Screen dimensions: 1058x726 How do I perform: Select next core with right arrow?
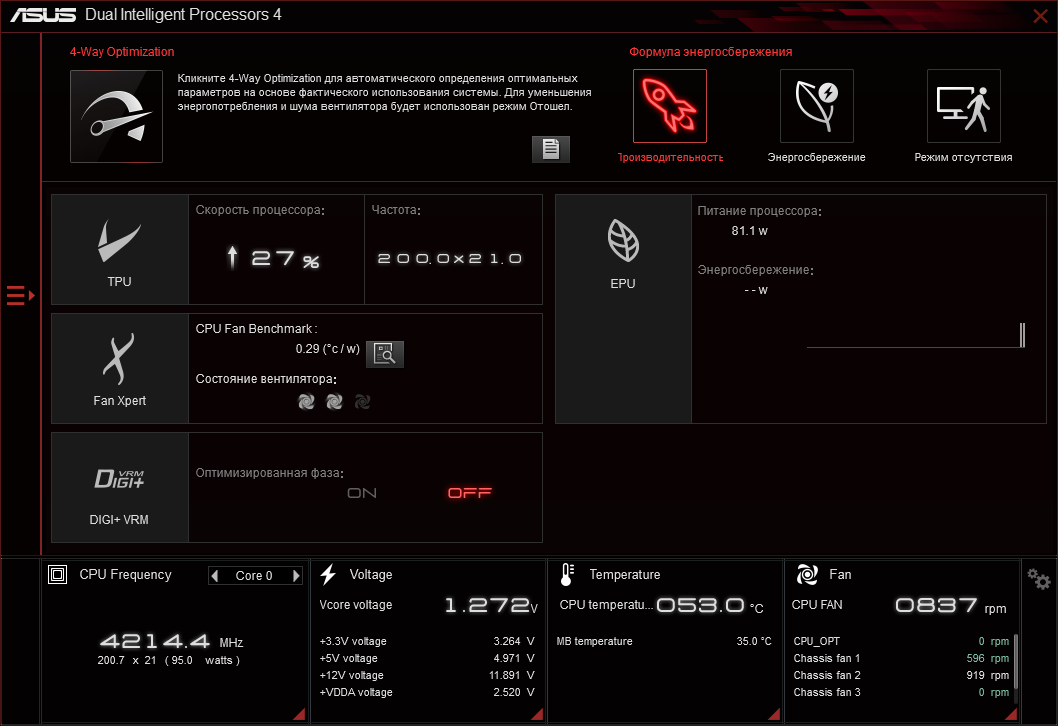pyautogui.click(x=296, y=576)
